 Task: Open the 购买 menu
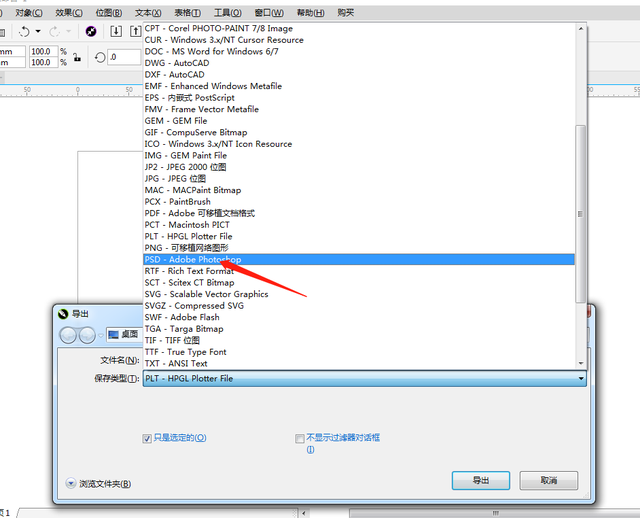[x=345, y=13]
